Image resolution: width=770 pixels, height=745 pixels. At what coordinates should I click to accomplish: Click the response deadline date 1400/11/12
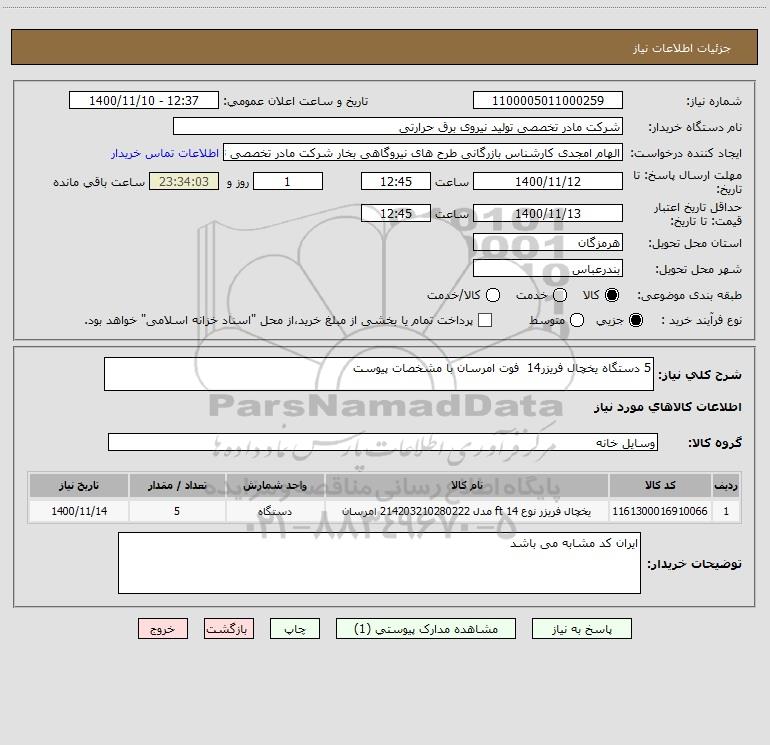coord(548,181)
